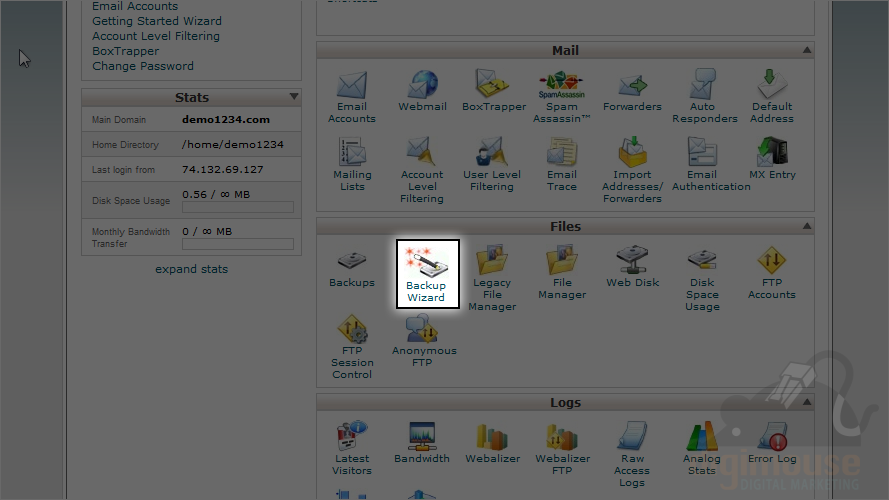Open Account Level Filtering sidebar link
The height and width of the screenshot is (500, 889).
click(x=156, y=36)
